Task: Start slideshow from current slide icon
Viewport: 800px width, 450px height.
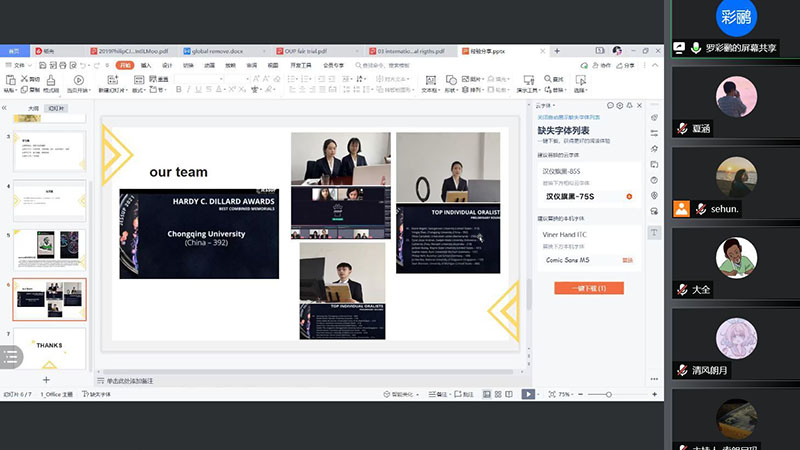Action: tap(80, 79)
